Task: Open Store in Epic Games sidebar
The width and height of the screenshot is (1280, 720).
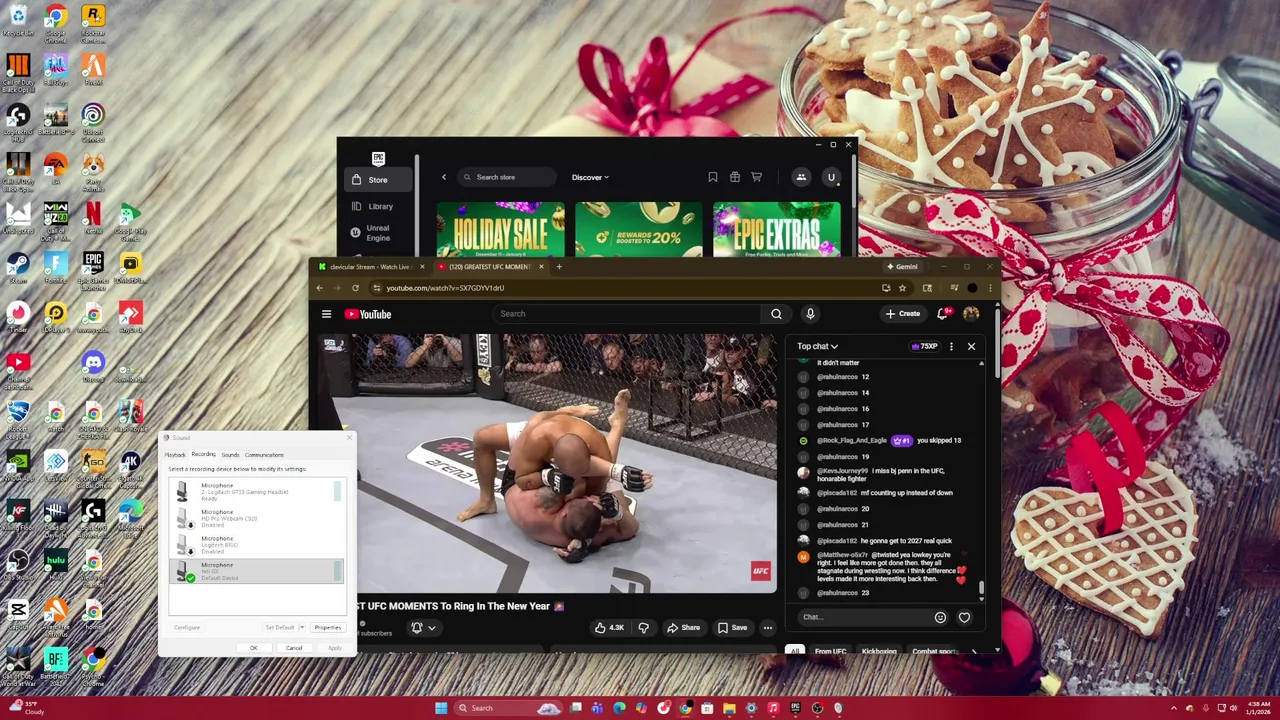Action: point(378,180)
